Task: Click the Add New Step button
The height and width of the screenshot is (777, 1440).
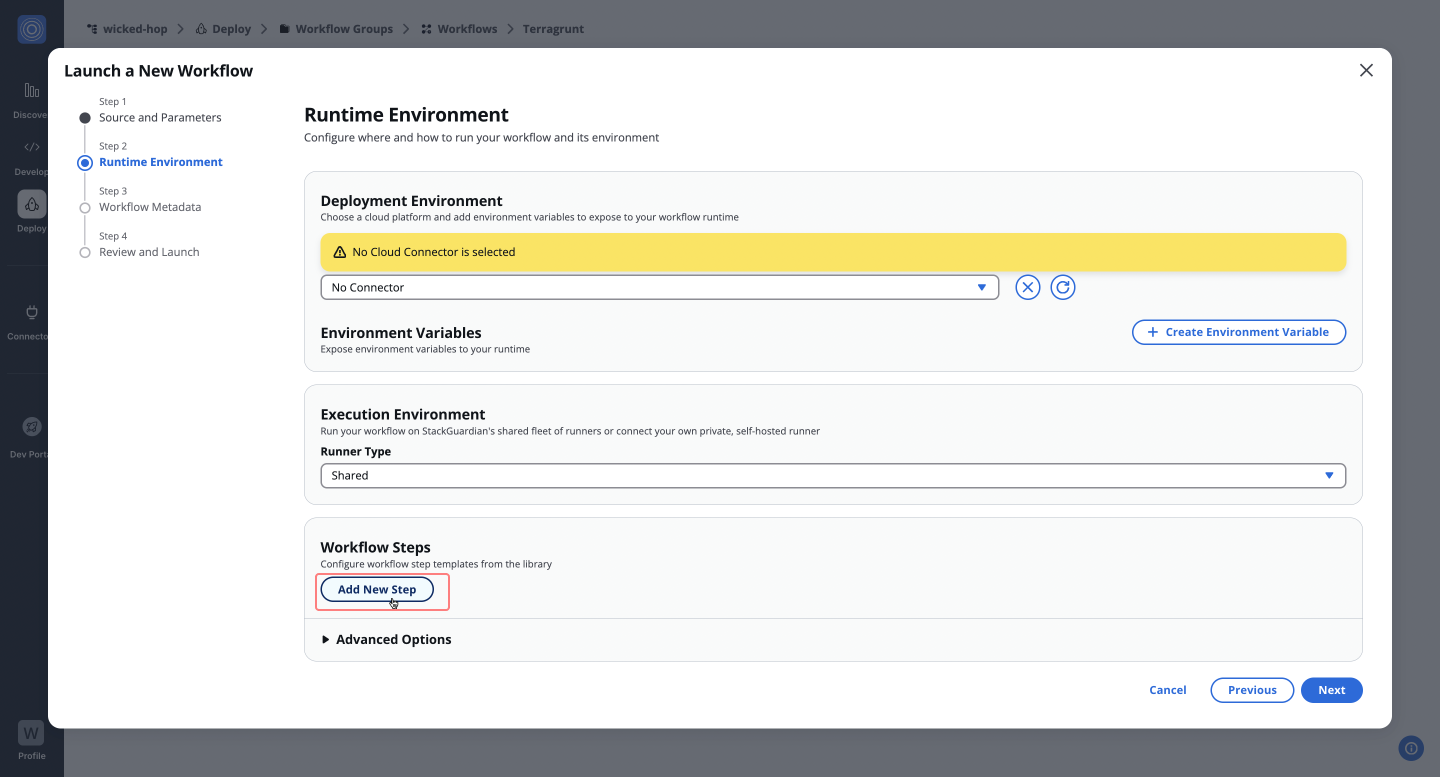Action: click(377, 590)
